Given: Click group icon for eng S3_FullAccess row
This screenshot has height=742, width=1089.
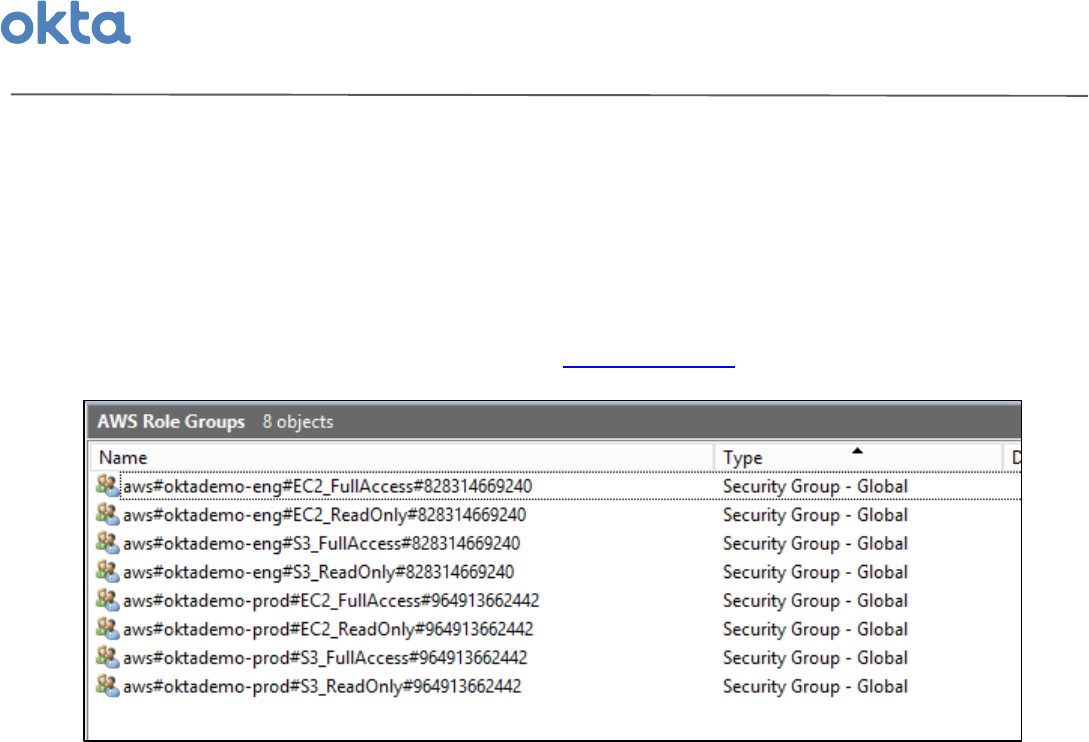Looking at the screenshot, I should click(x=108, y=543).
